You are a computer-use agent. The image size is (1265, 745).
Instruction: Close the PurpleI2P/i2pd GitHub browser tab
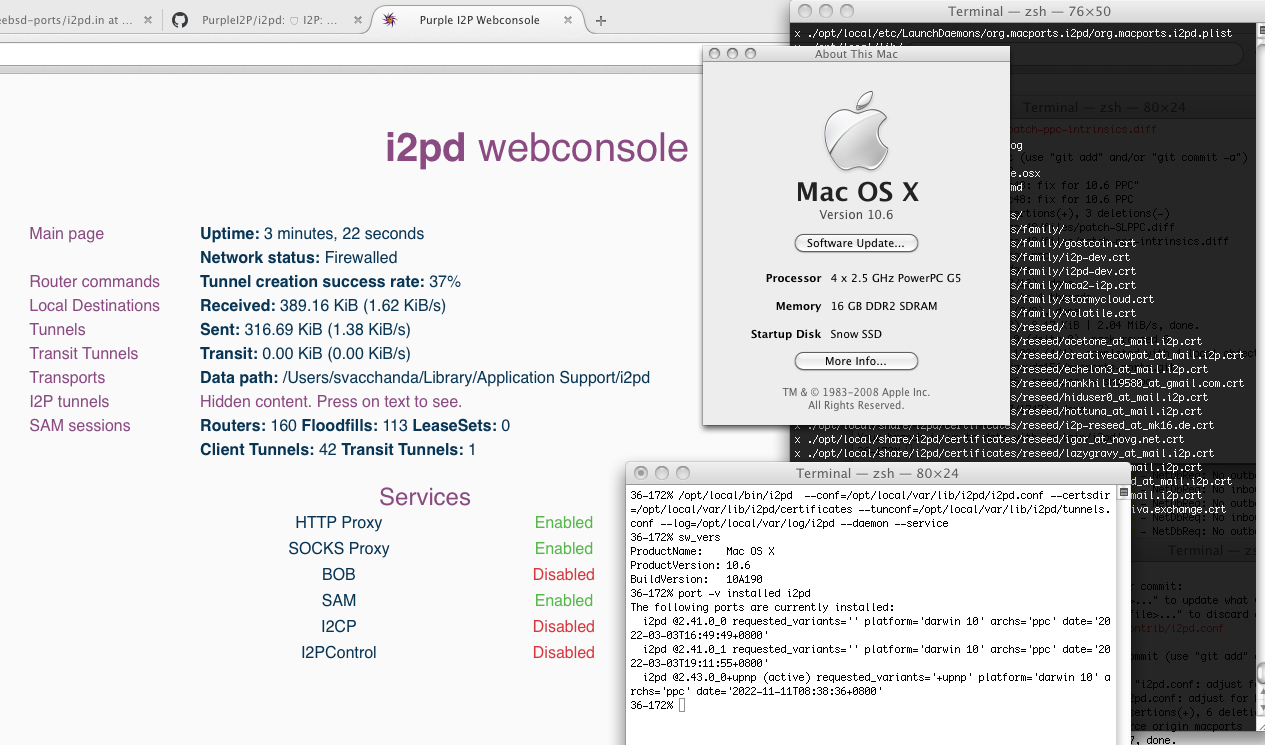[x=359, y=20]
